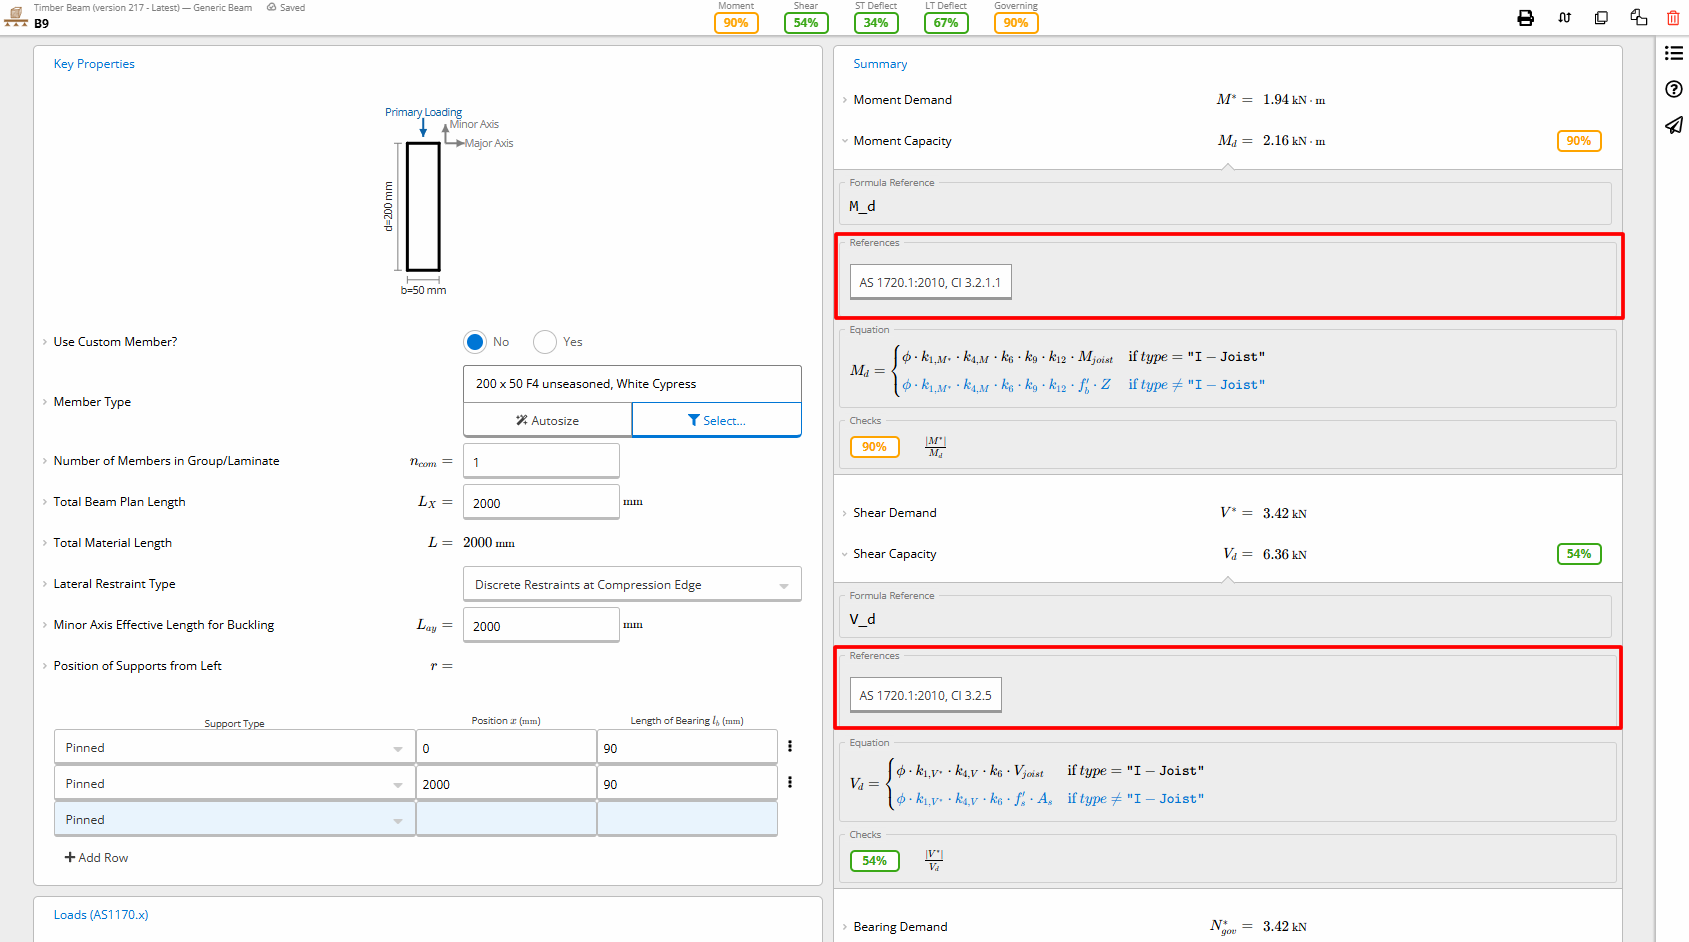The image size is (1689, 942).
Task: Expand Total Beam Plan Length chevron
Action: pyautogui.click(x=45, y=502)
